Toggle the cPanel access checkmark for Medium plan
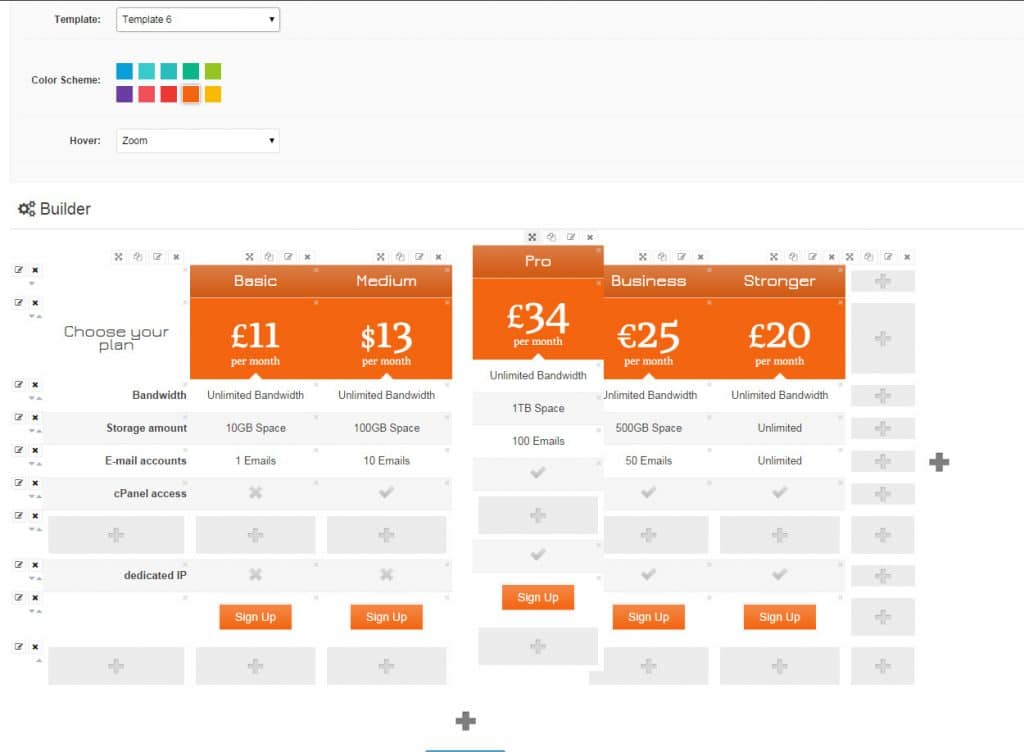This screenshot has height=752, width=1024. click(386, 493)
